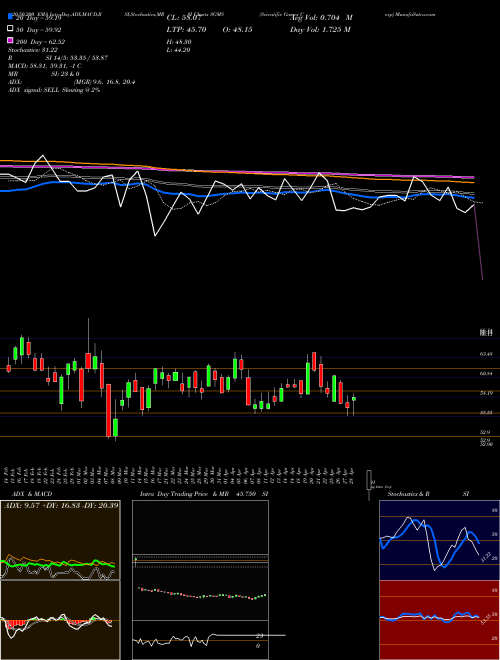The image size is (500, 660).
Task: Click the 60.84 price axis label
Action: click(486, 373)
